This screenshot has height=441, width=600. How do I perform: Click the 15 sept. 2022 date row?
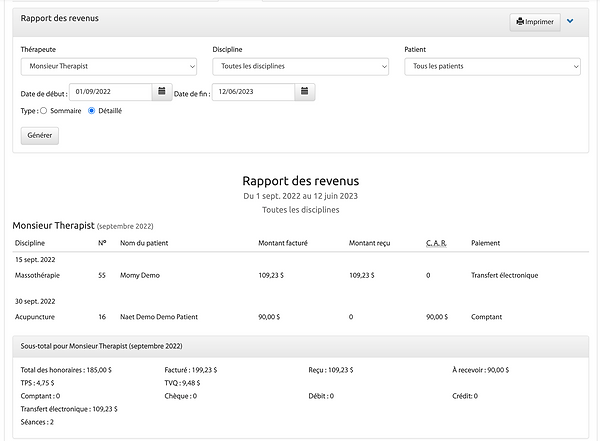point(35,260)
